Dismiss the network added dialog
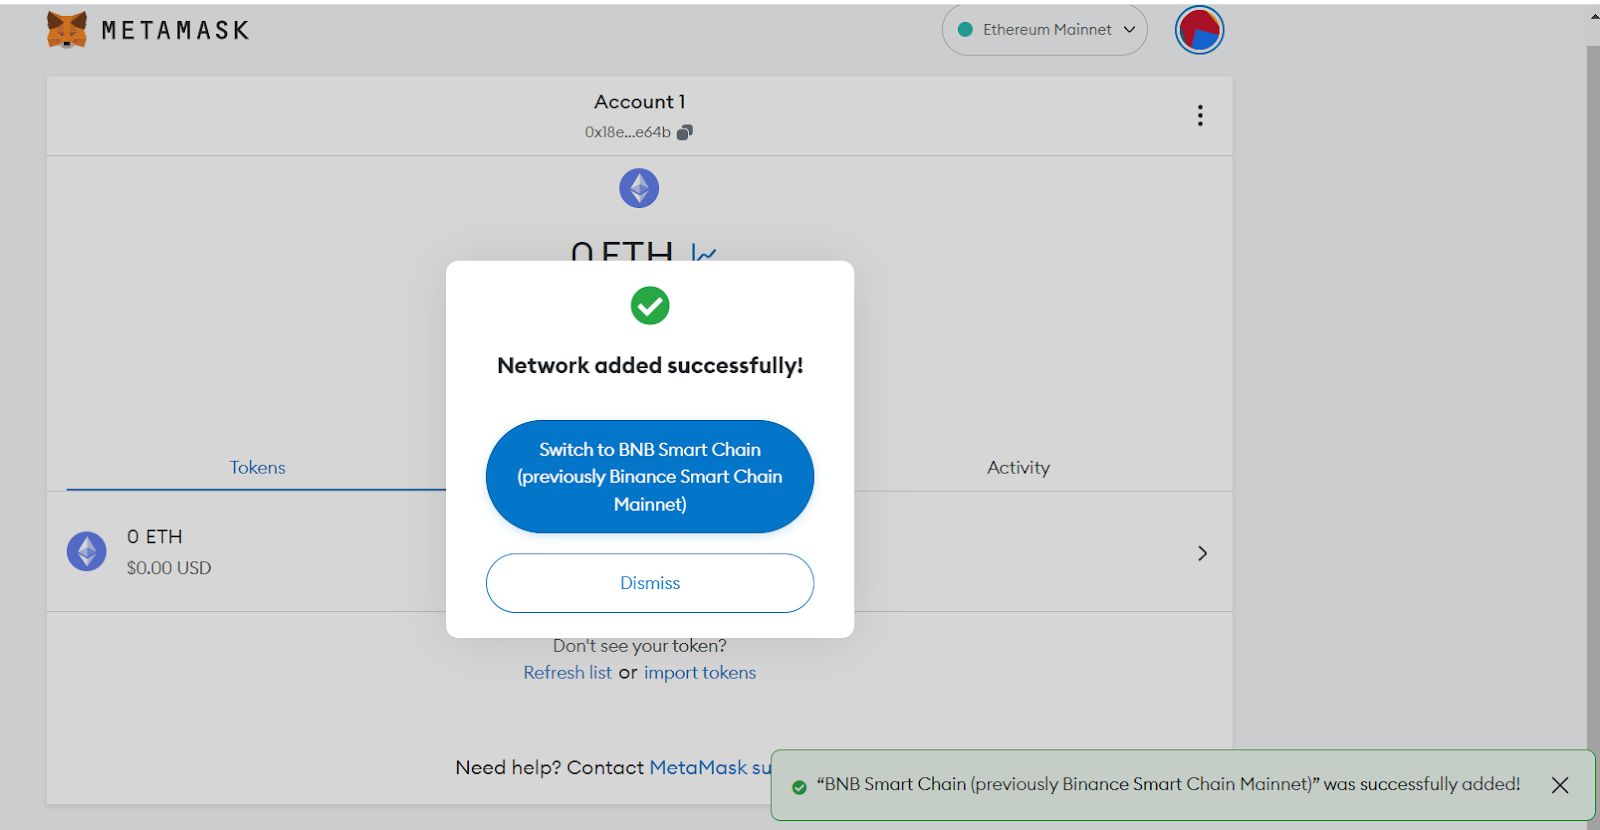 click(x=650, y=583)
